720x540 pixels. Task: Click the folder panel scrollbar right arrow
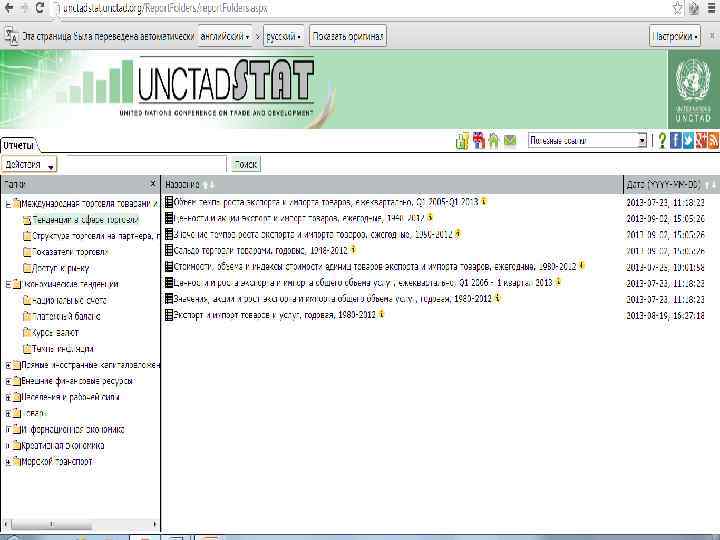(155, 524)
